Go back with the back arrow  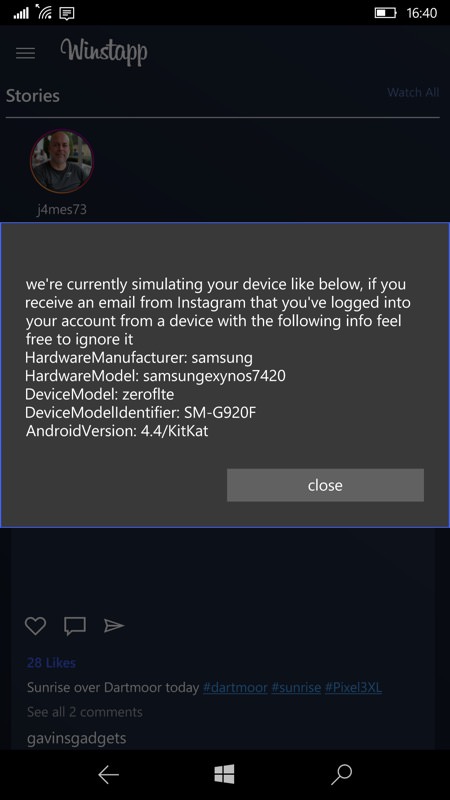coord(108,774)
